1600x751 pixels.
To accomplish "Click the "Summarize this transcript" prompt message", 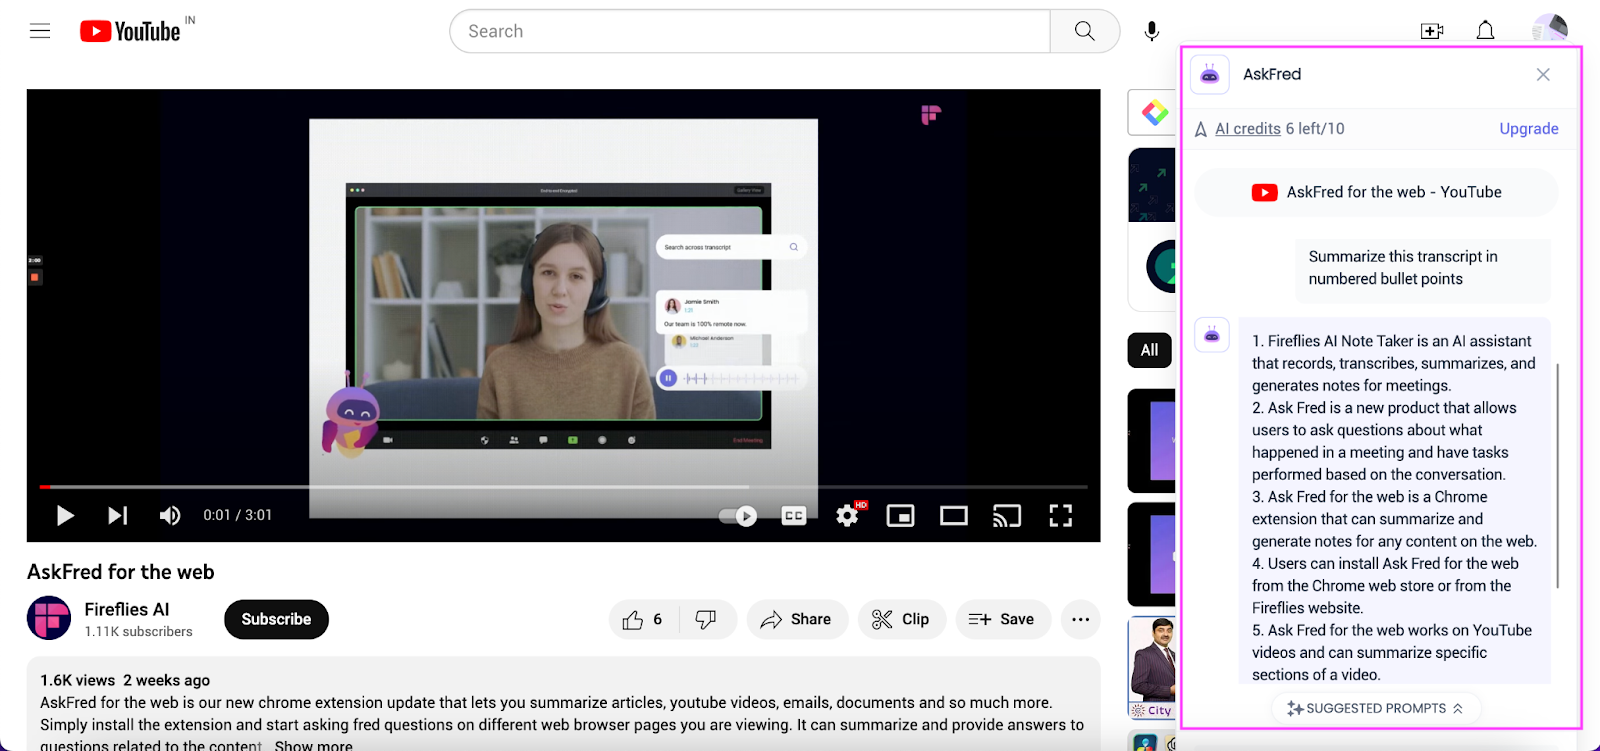I will (x=1423, y=268).
